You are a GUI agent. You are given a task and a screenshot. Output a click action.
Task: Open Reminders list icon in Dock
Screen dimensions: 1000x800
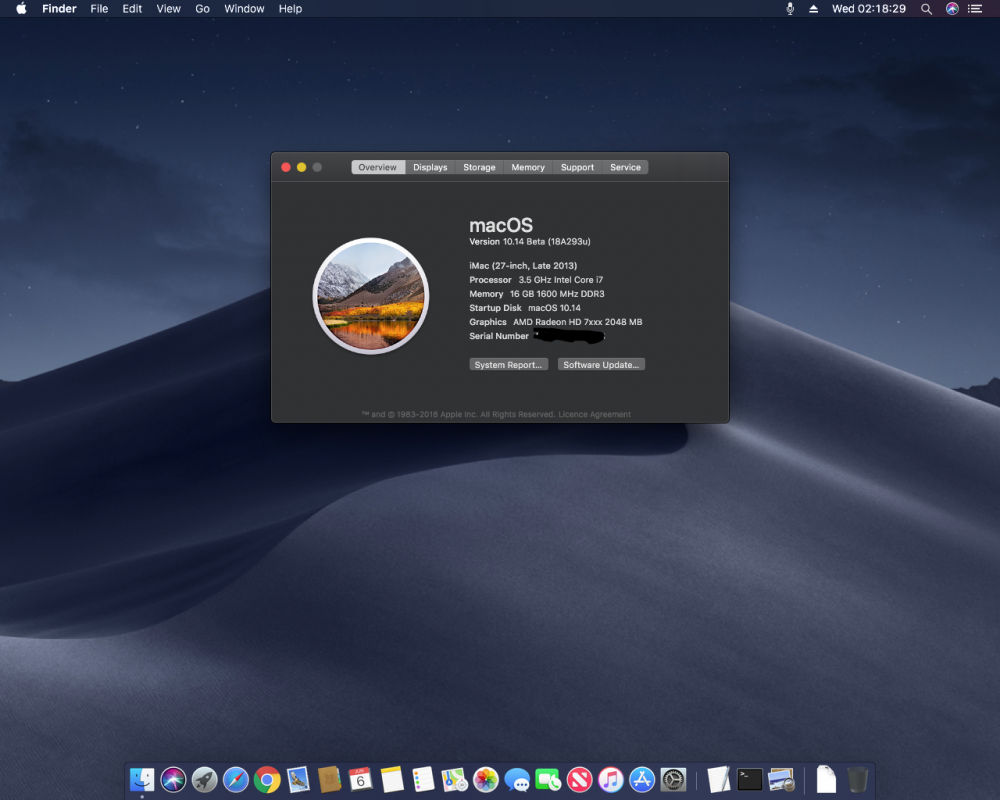click(423, 780)
